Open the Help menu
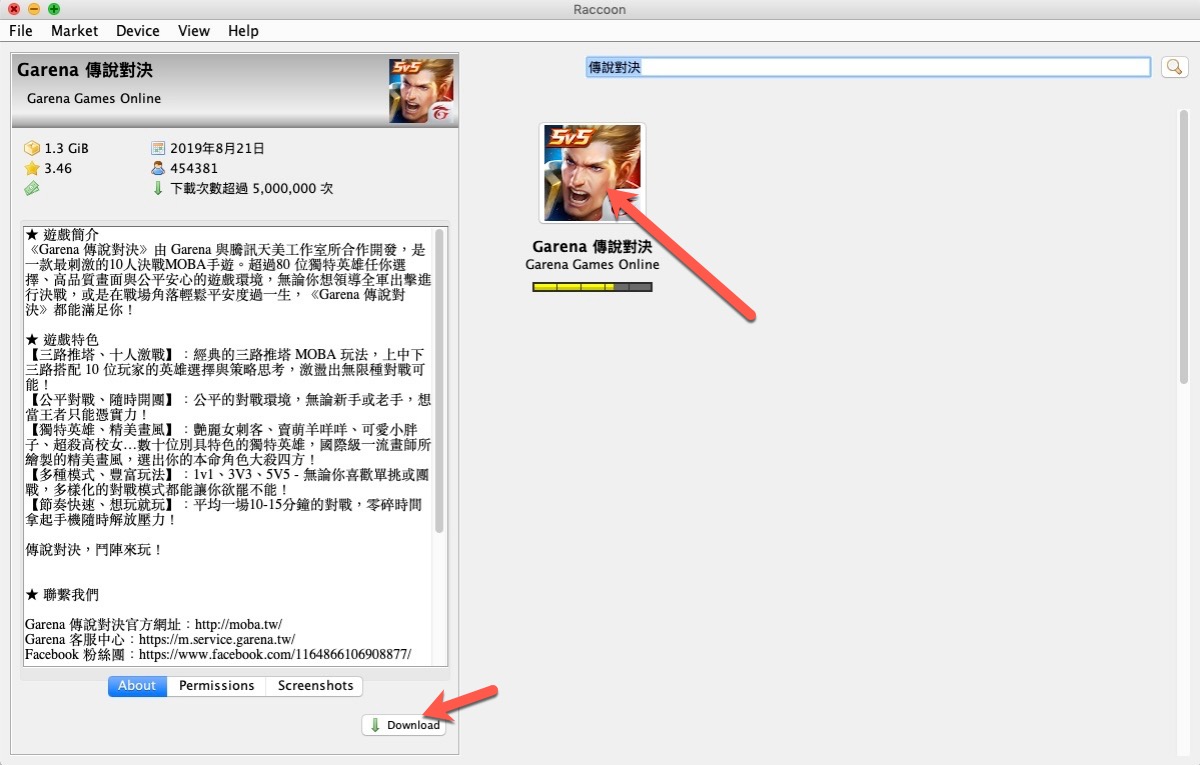The width and height of the screenshot is (1200, 765). pos(243,31)
